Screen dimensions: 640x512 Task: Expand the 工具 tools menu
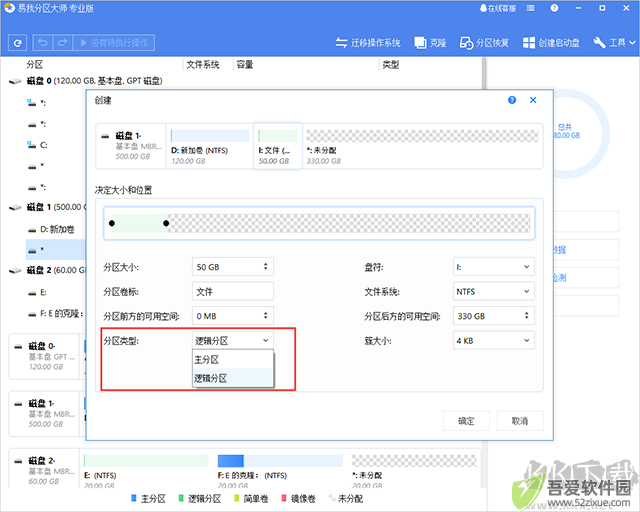click(614, 43)
